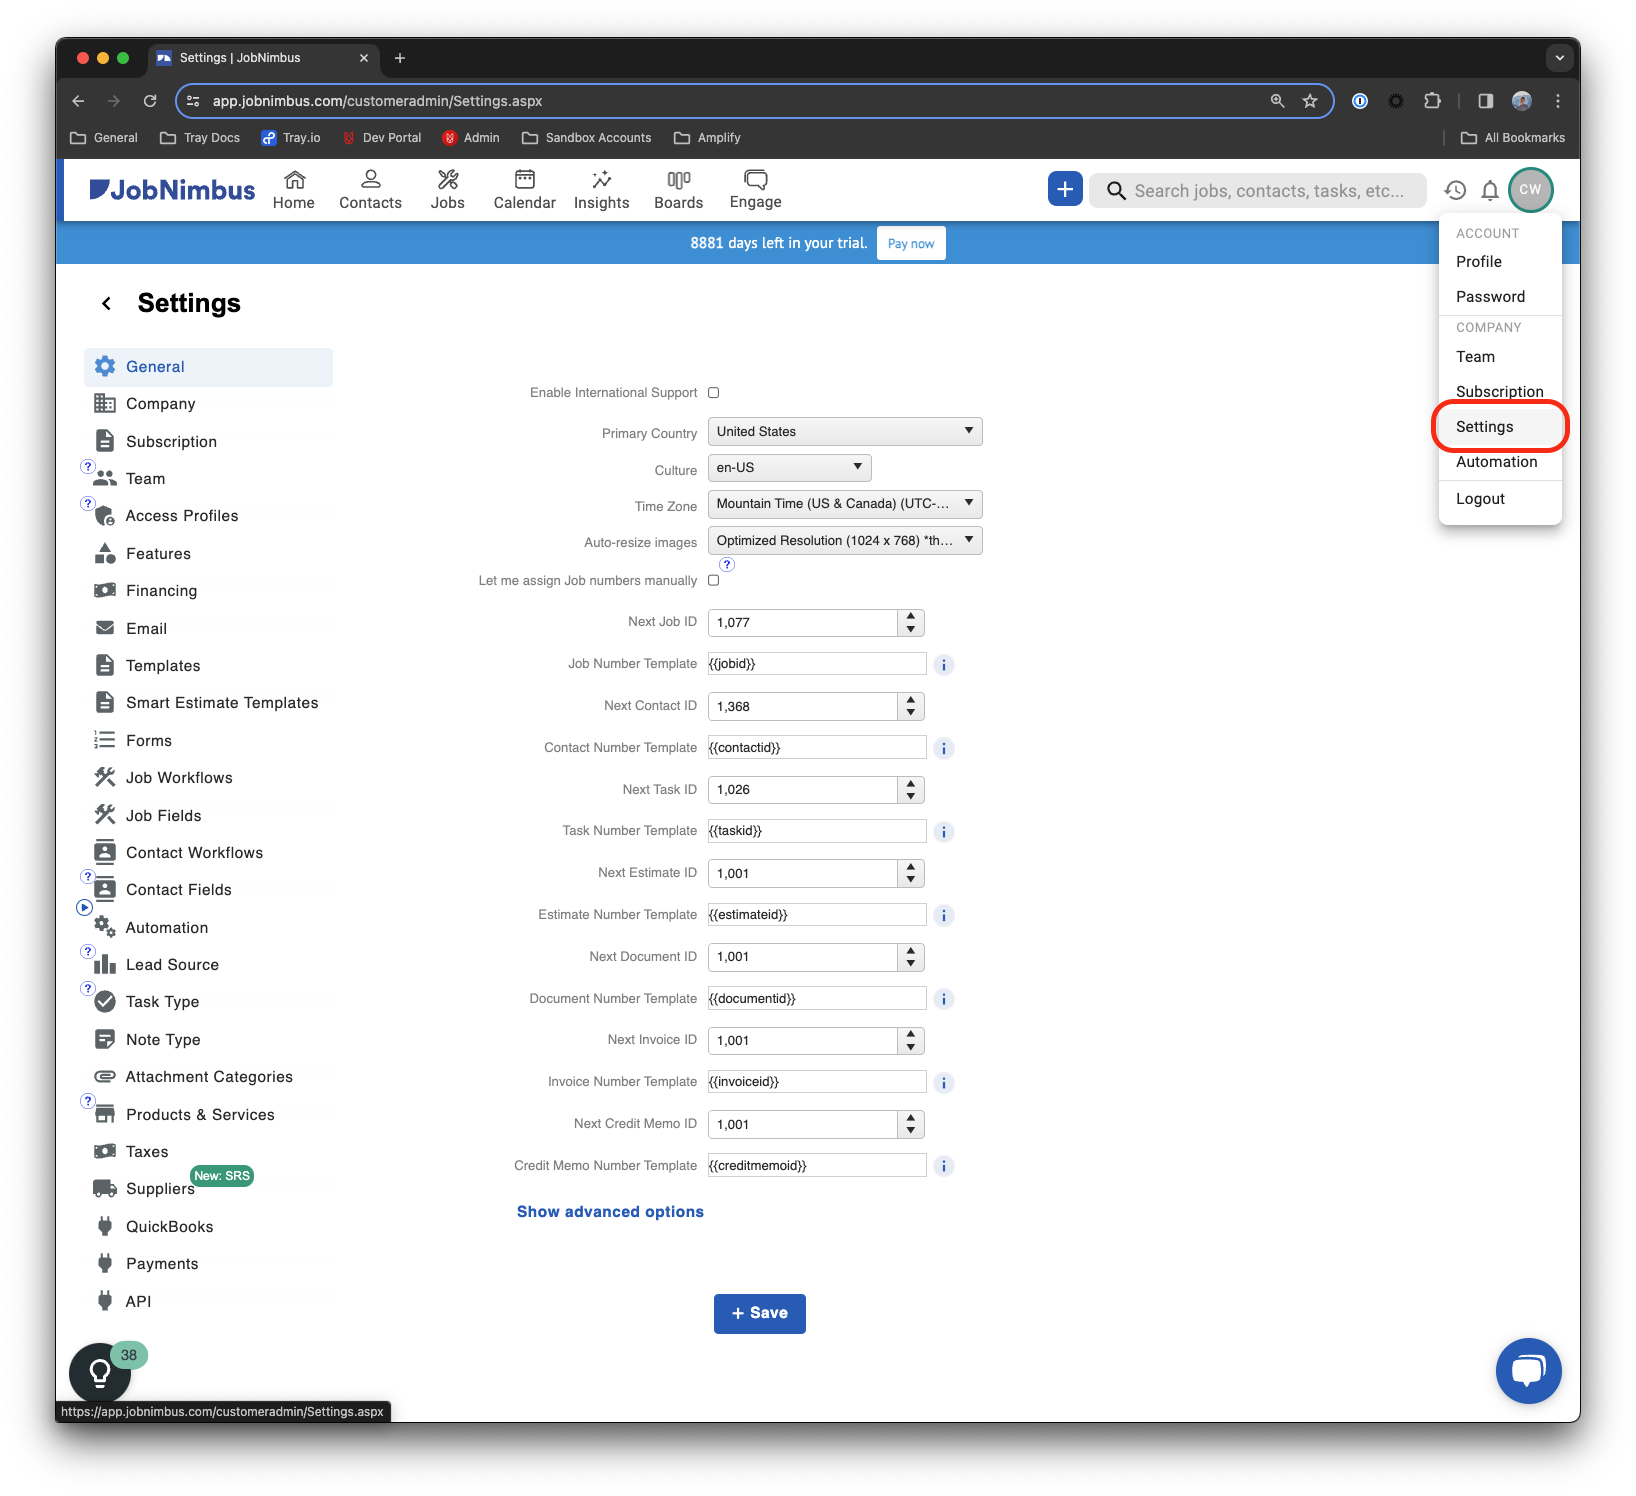
Task: Bookmark page with star icon
Action: click(1310, 101)
